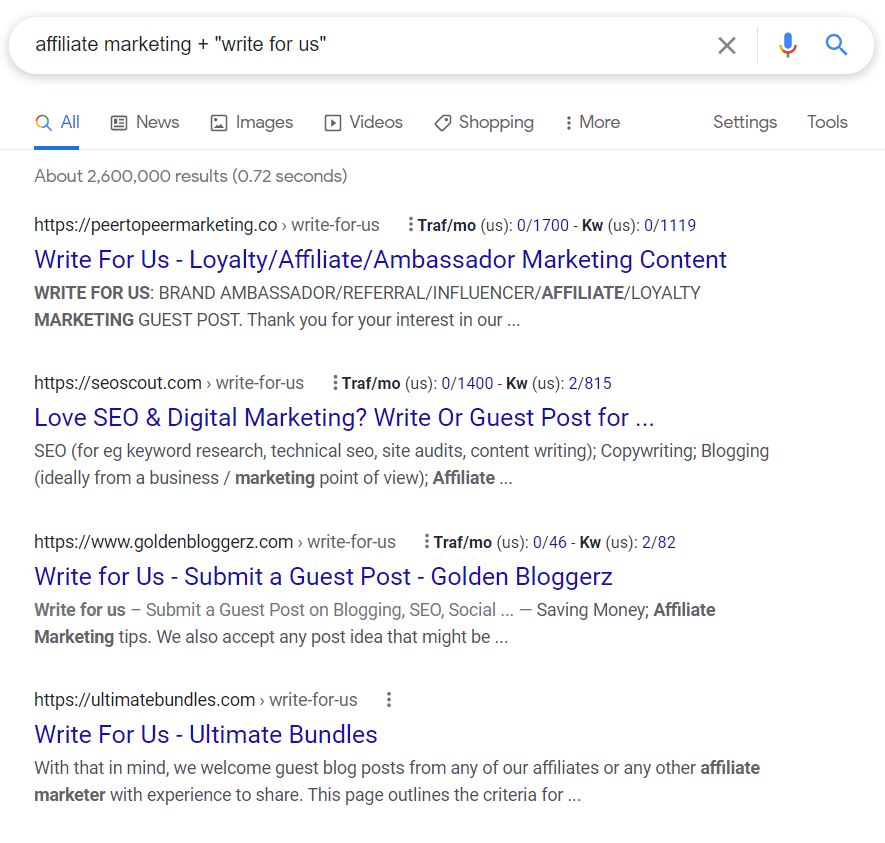The image size is (885, 843).
Task: Open the Write For Us - Ultimate Bundles result
Action: pyautogui.click(x=206, y=734)
